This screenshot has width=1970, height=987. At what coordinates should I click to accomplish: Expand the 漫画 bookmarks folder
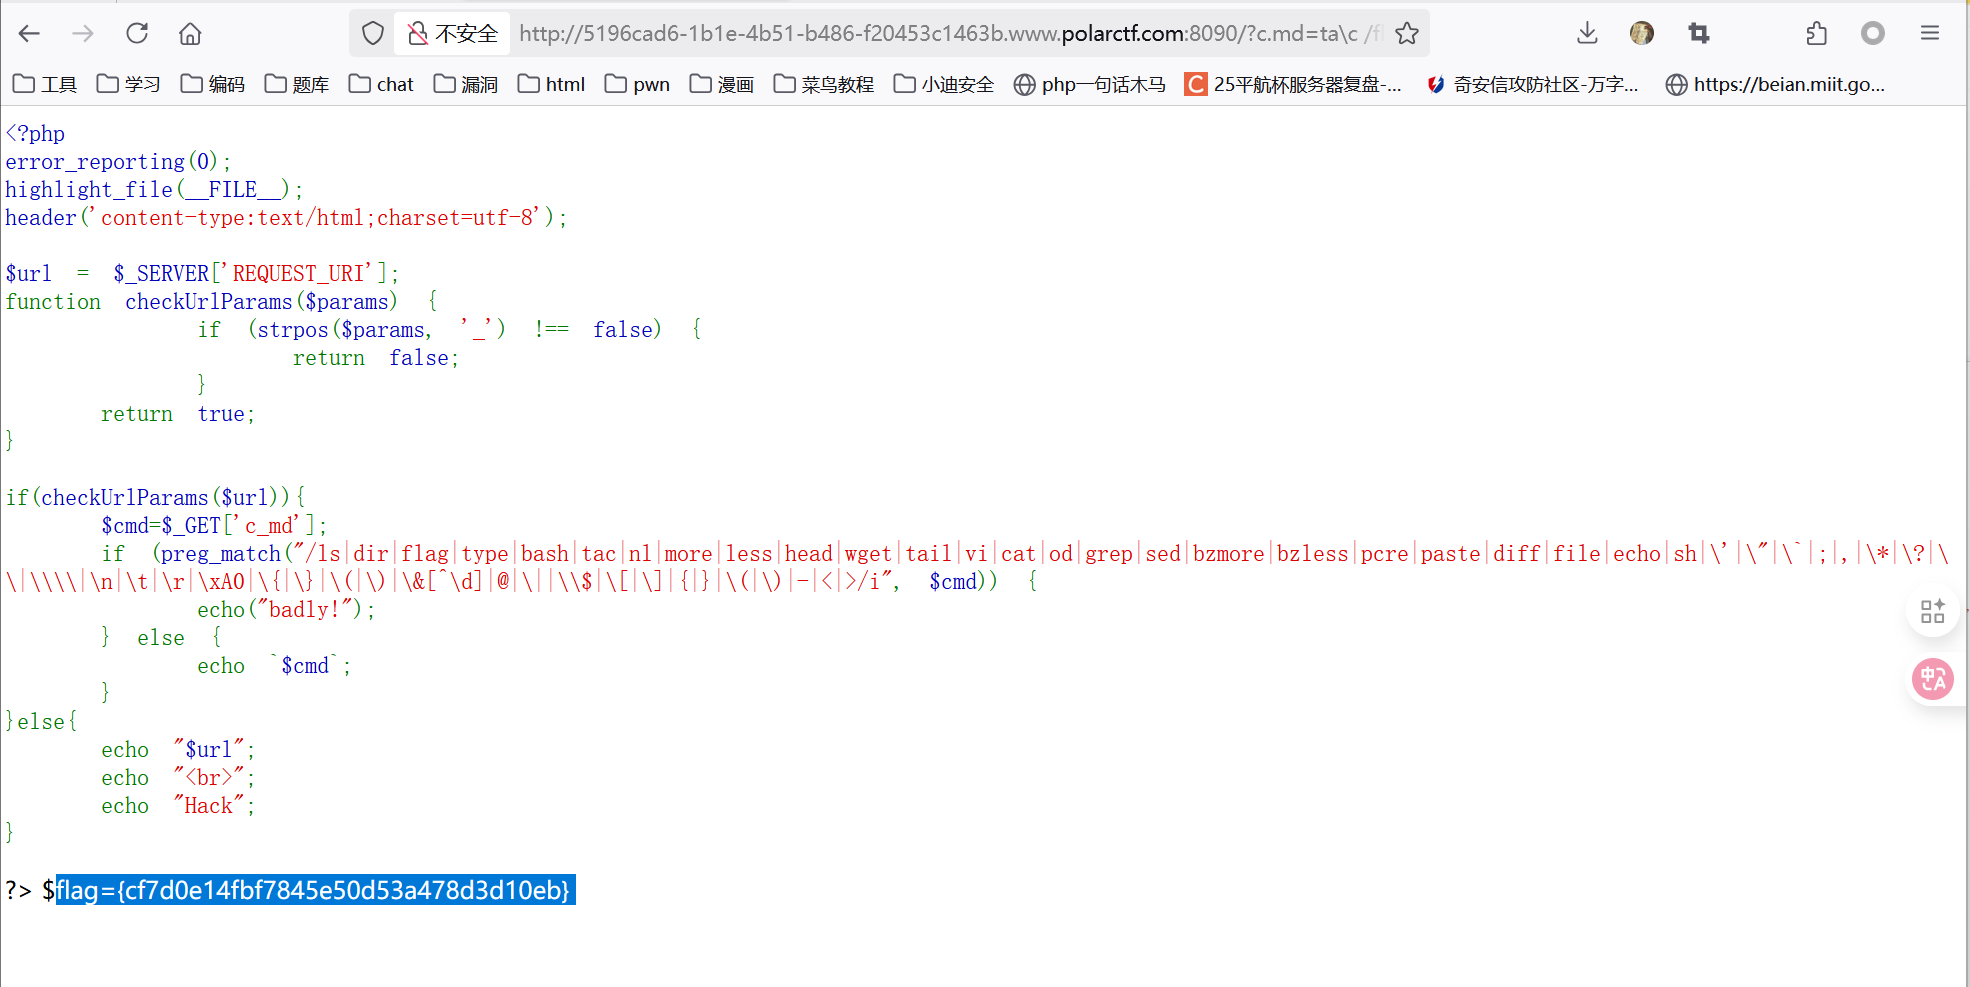point(722,85)
